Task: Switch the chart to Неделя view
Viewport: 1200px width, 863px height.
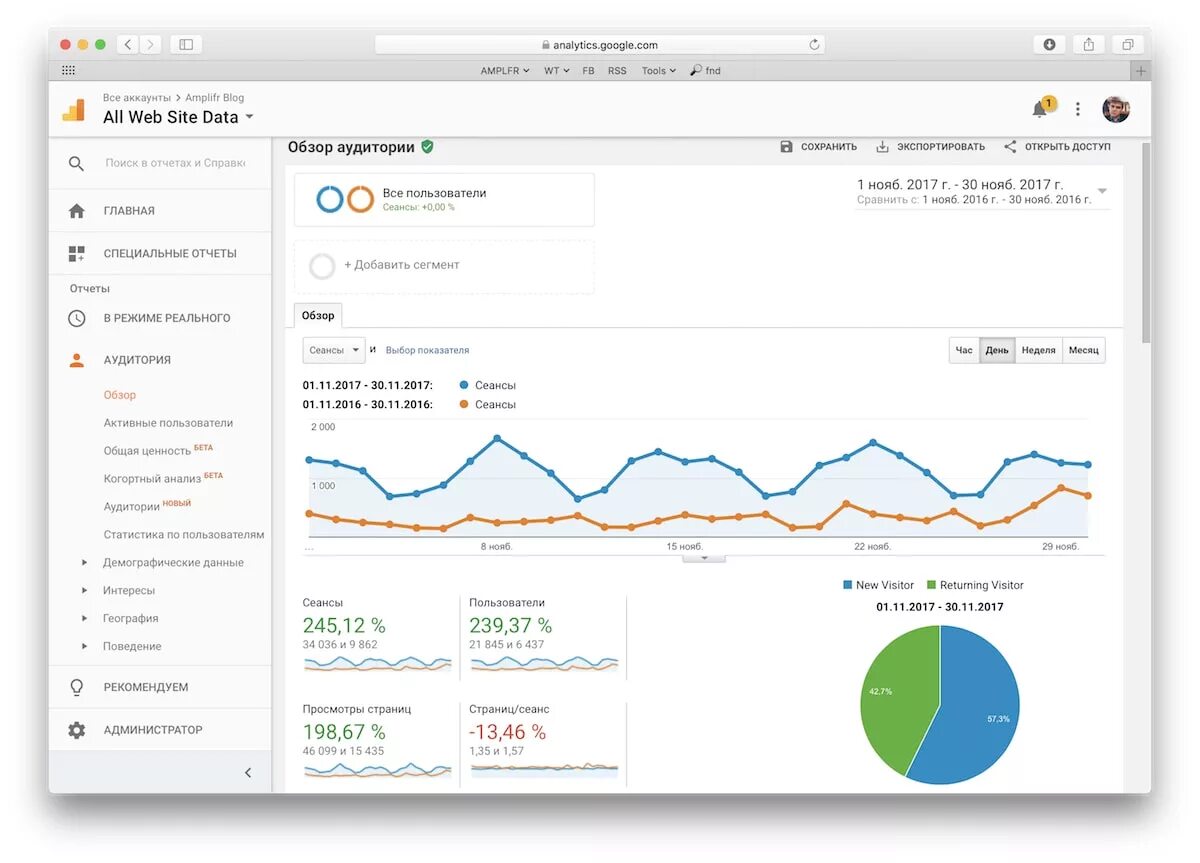Action: (1038, 350)
